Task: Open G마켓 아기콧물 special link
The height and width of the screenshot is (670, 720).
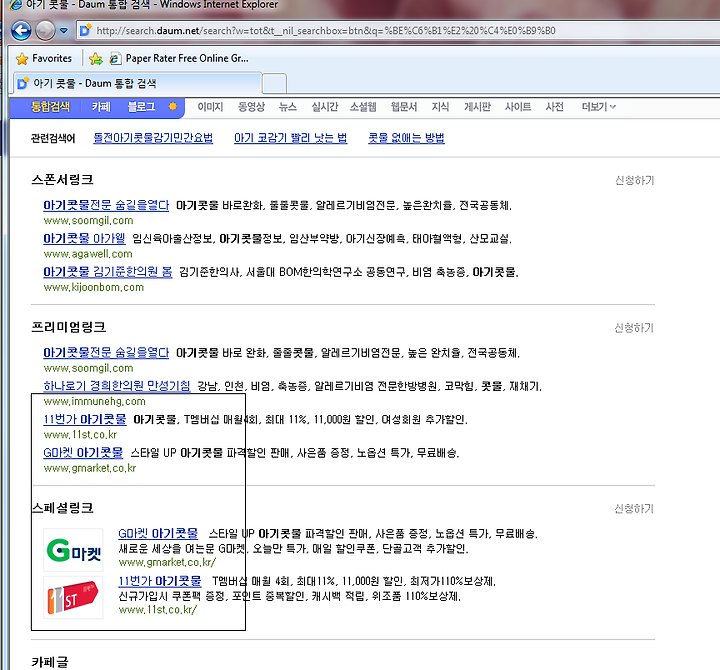Action: coord(158,534)
